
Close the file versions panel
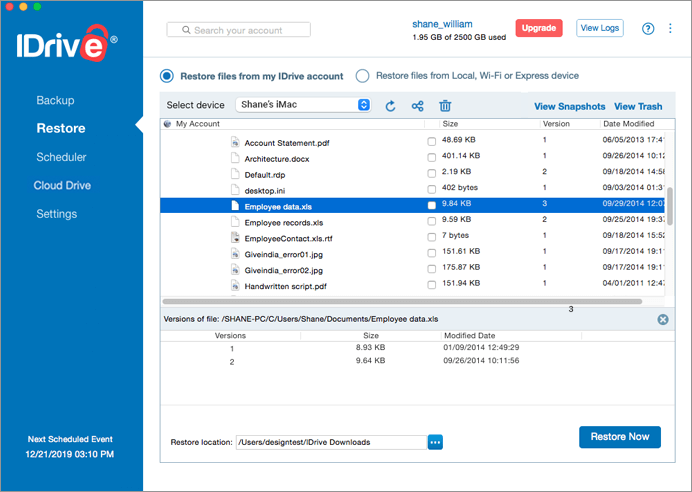pos(662,319)
